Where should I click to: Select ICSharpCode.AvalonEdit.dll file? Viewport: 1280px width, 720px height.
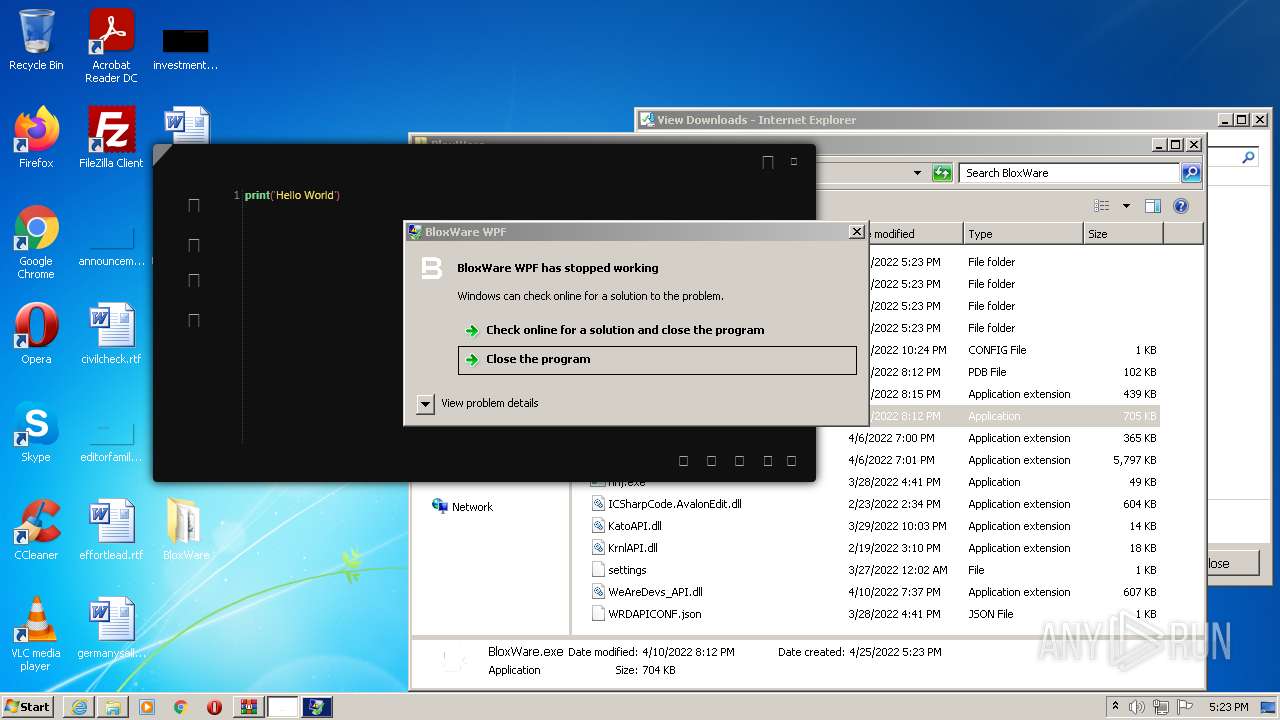click(x=675, y=504)
